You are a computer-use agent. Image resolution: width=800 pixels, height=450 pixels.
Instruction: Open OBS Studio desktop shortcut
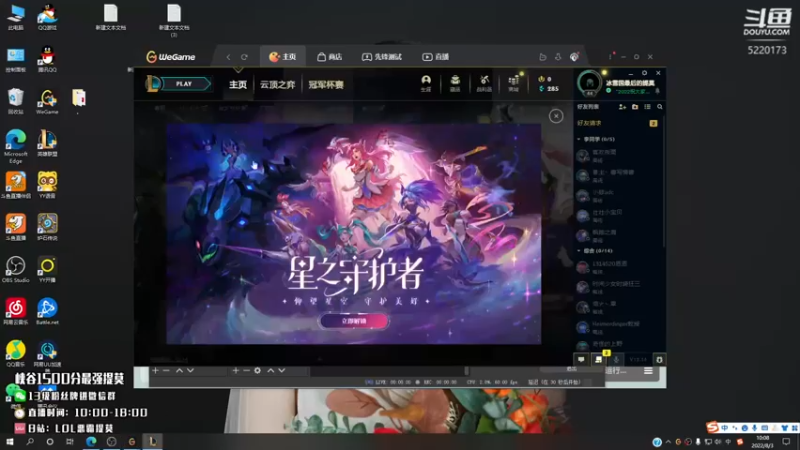15,269
